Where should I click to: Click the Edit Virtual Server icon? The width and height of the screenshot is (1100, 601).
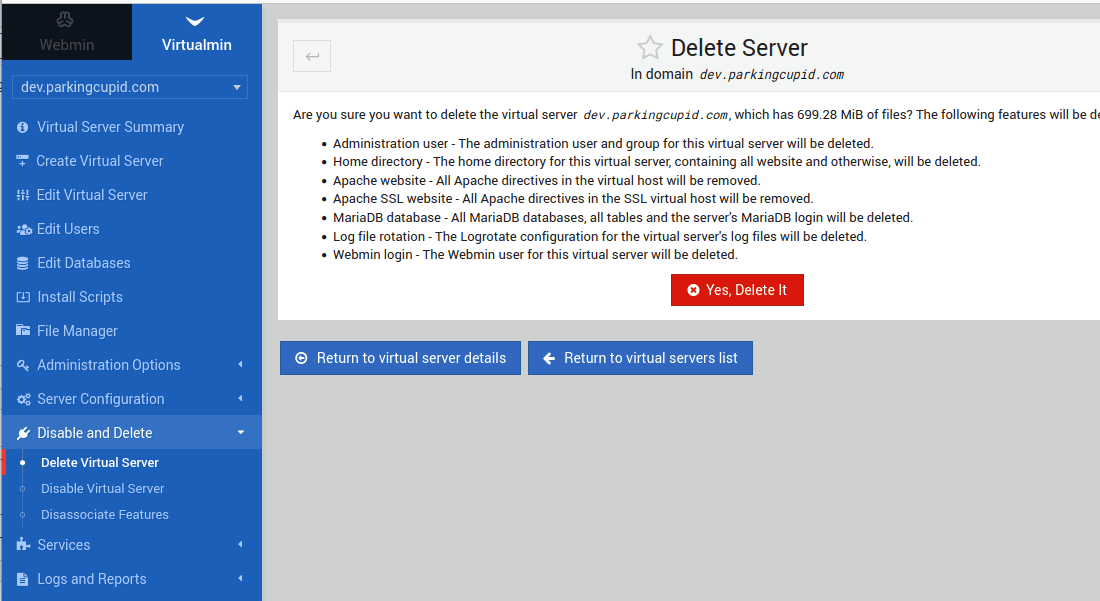[x=22, y=195]
